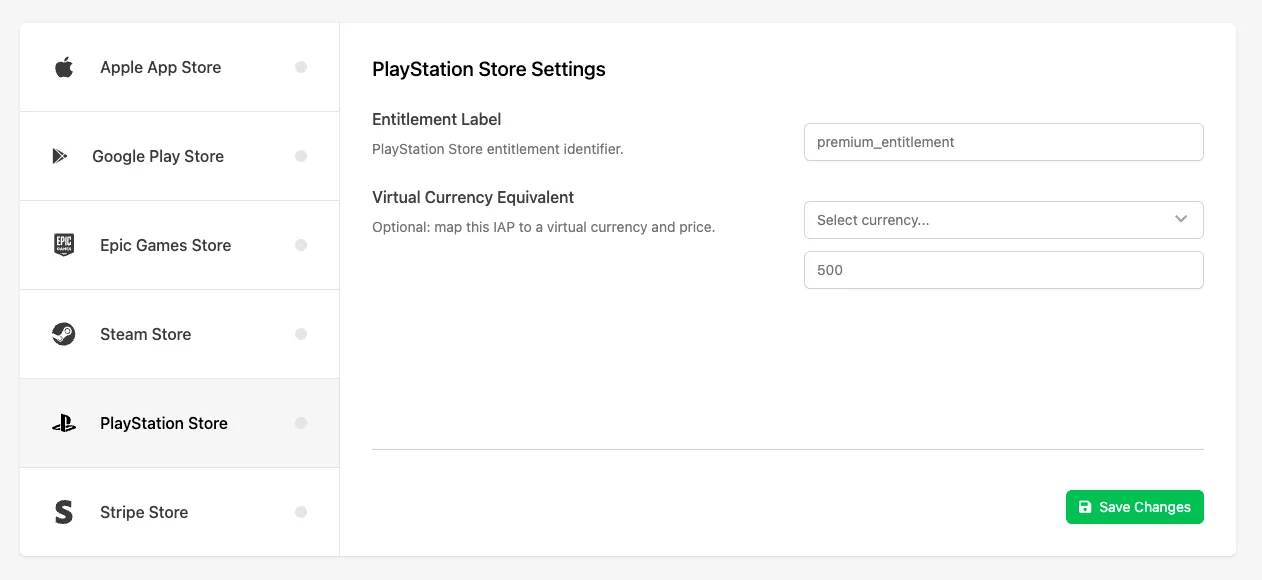Click the Epic Games shield icon
Screen dimensions: 1262x580
point(64,245)
